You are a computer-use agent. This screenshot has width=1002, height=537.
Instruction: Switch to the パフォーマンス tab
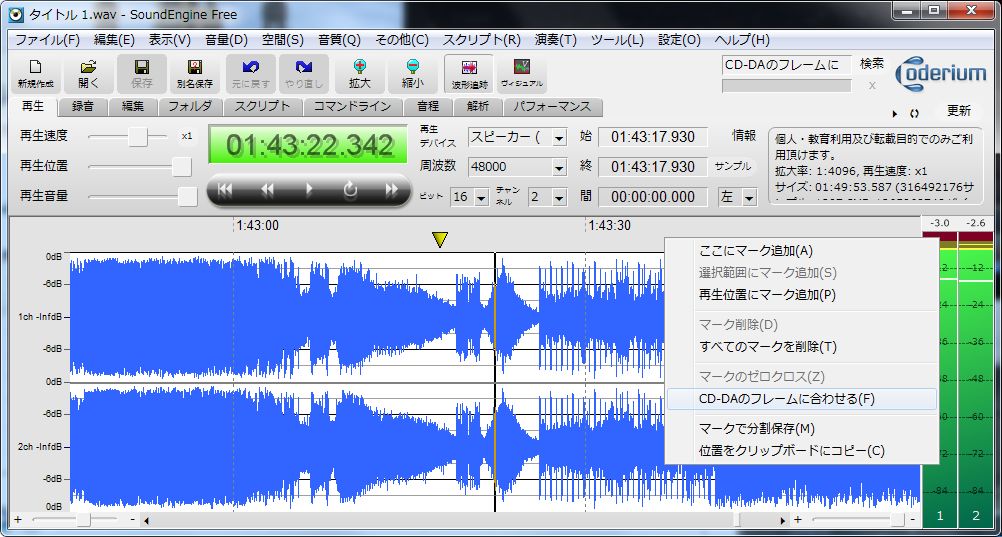point(552,107)
